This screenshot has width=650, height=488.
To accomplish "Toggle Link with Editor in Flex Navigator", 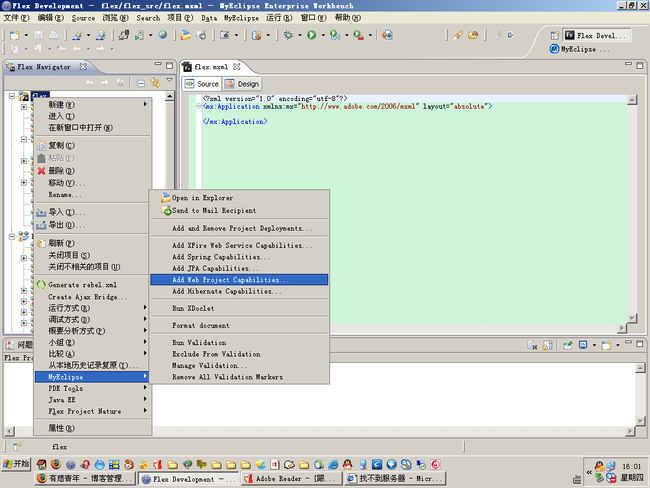I will click(155, 83).
